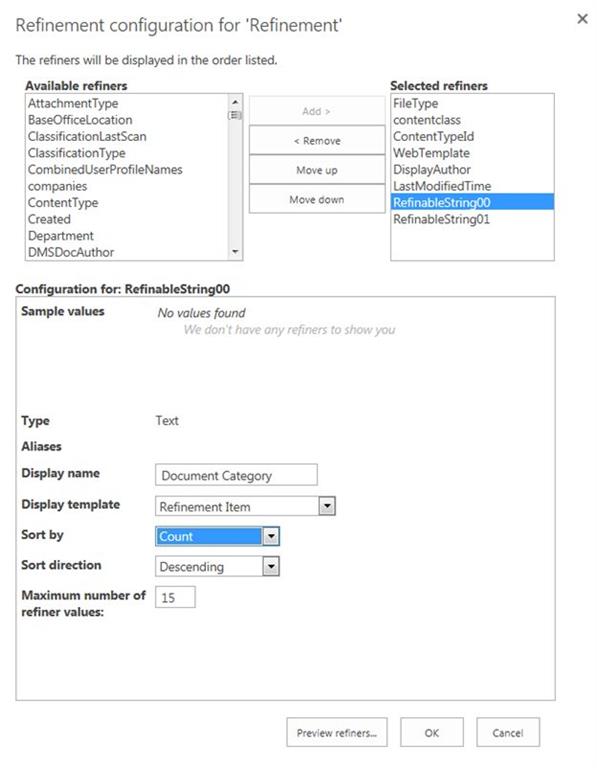The image size is (597, 768).
Task: Select contentclass in Selected refiners
Action: pyautogui.click(x=472, y=120)
